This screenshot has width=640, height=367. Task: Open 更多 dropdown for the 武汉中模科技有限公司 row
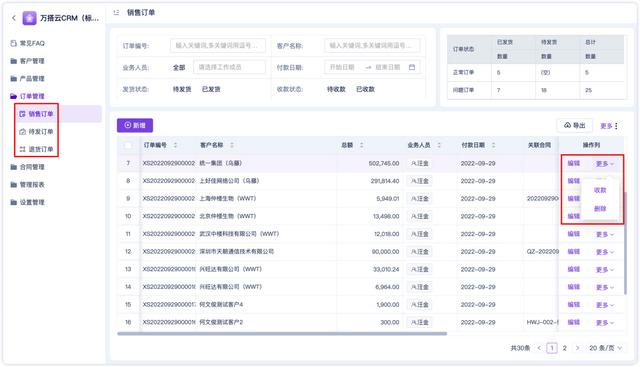coord(604,234)
